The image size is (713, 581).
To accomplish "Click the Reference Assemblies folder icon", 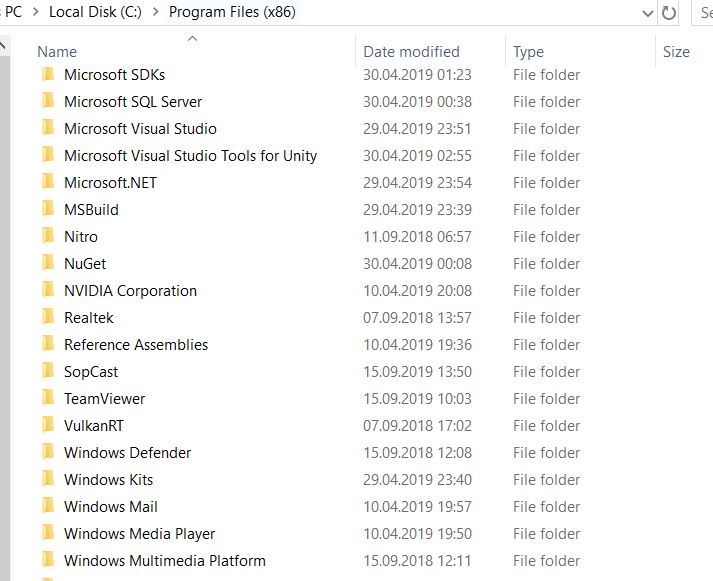I will coord(48,344).
